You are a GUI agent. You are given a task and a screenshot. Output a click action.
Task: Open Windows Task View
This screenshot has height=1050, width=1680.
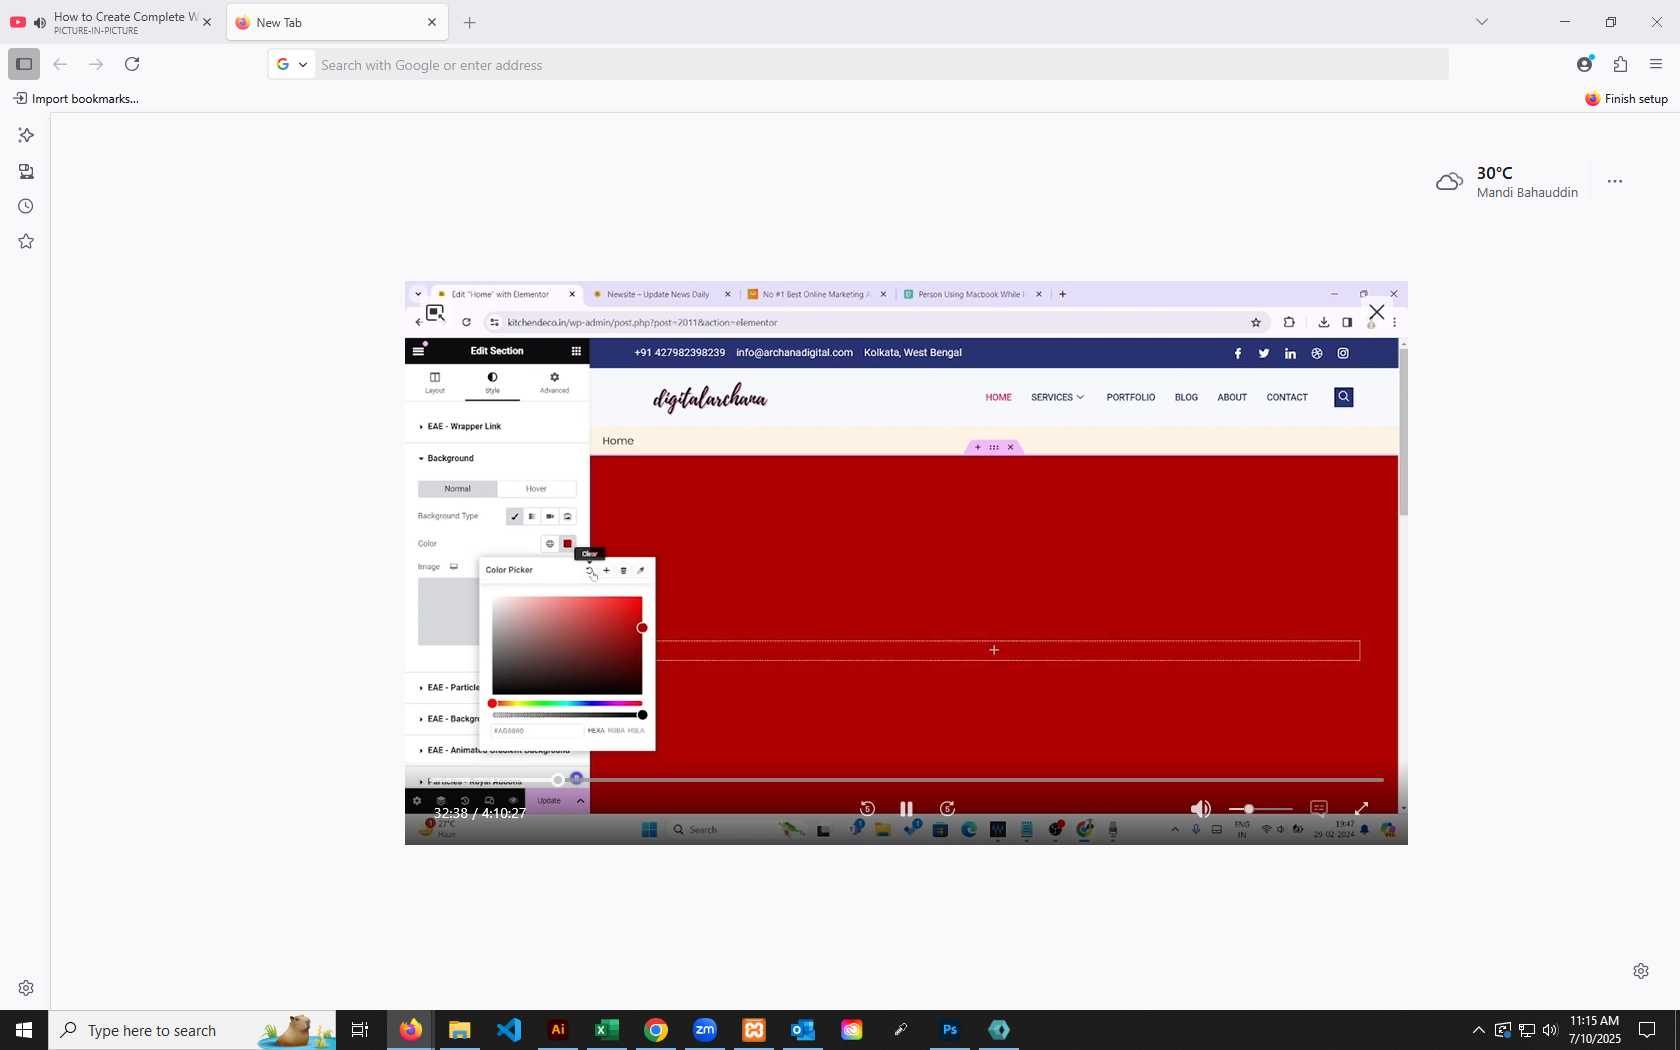point(360,1030)
